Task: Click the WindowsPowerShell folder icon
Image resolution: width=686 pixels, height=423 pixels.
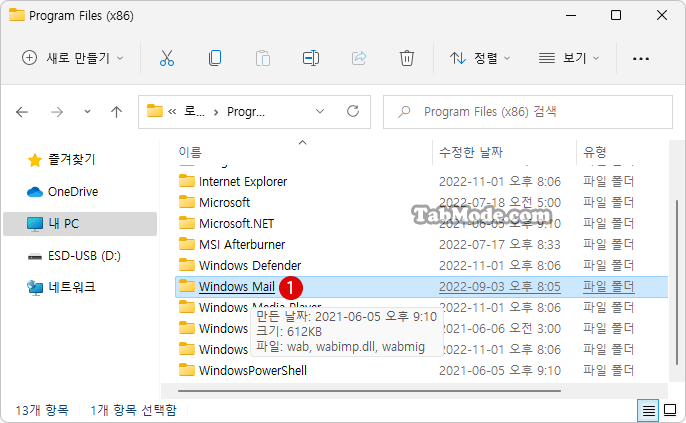Action: (x=187, y=370)
